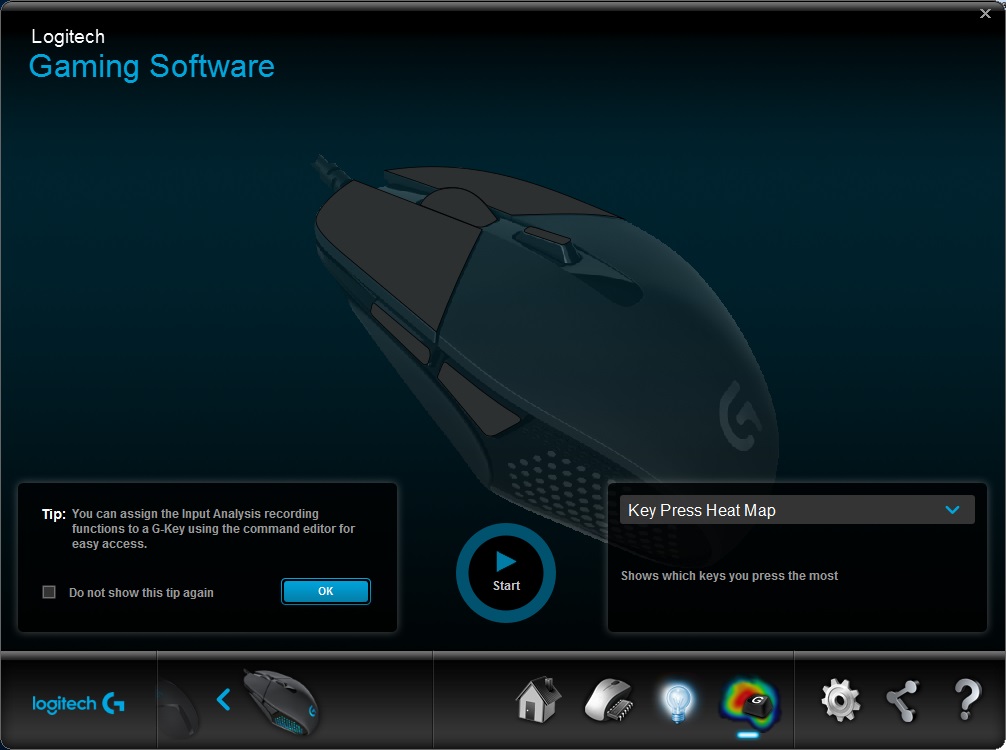Check 'Do not show this tip again'
1006x750 pixels.
tap(49, 592)
